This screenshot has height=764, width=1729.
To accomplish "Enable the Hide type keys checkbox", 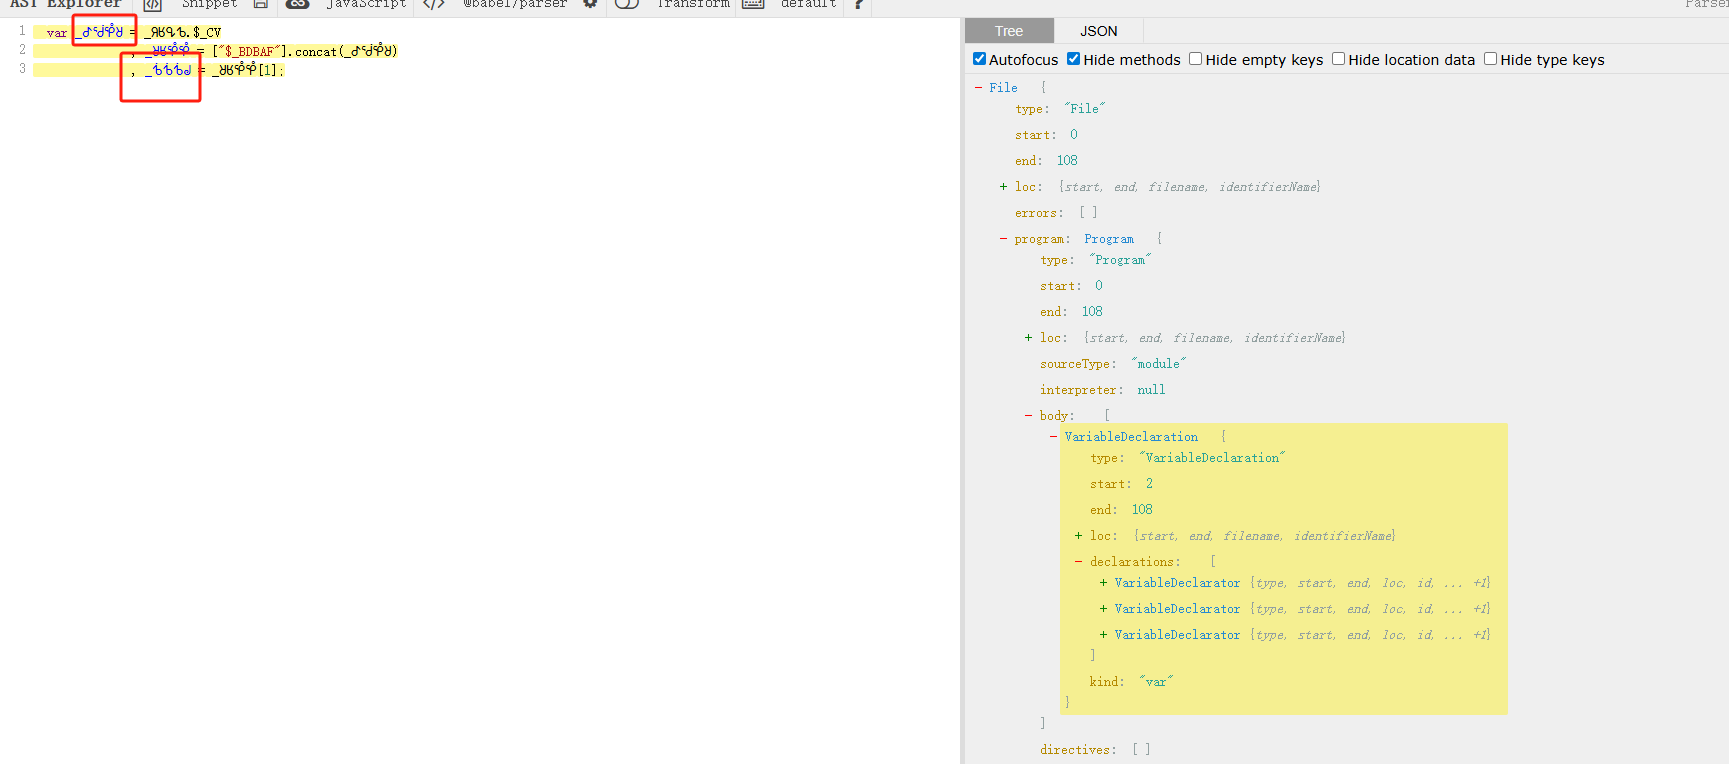I will (x=1491, y=59).
